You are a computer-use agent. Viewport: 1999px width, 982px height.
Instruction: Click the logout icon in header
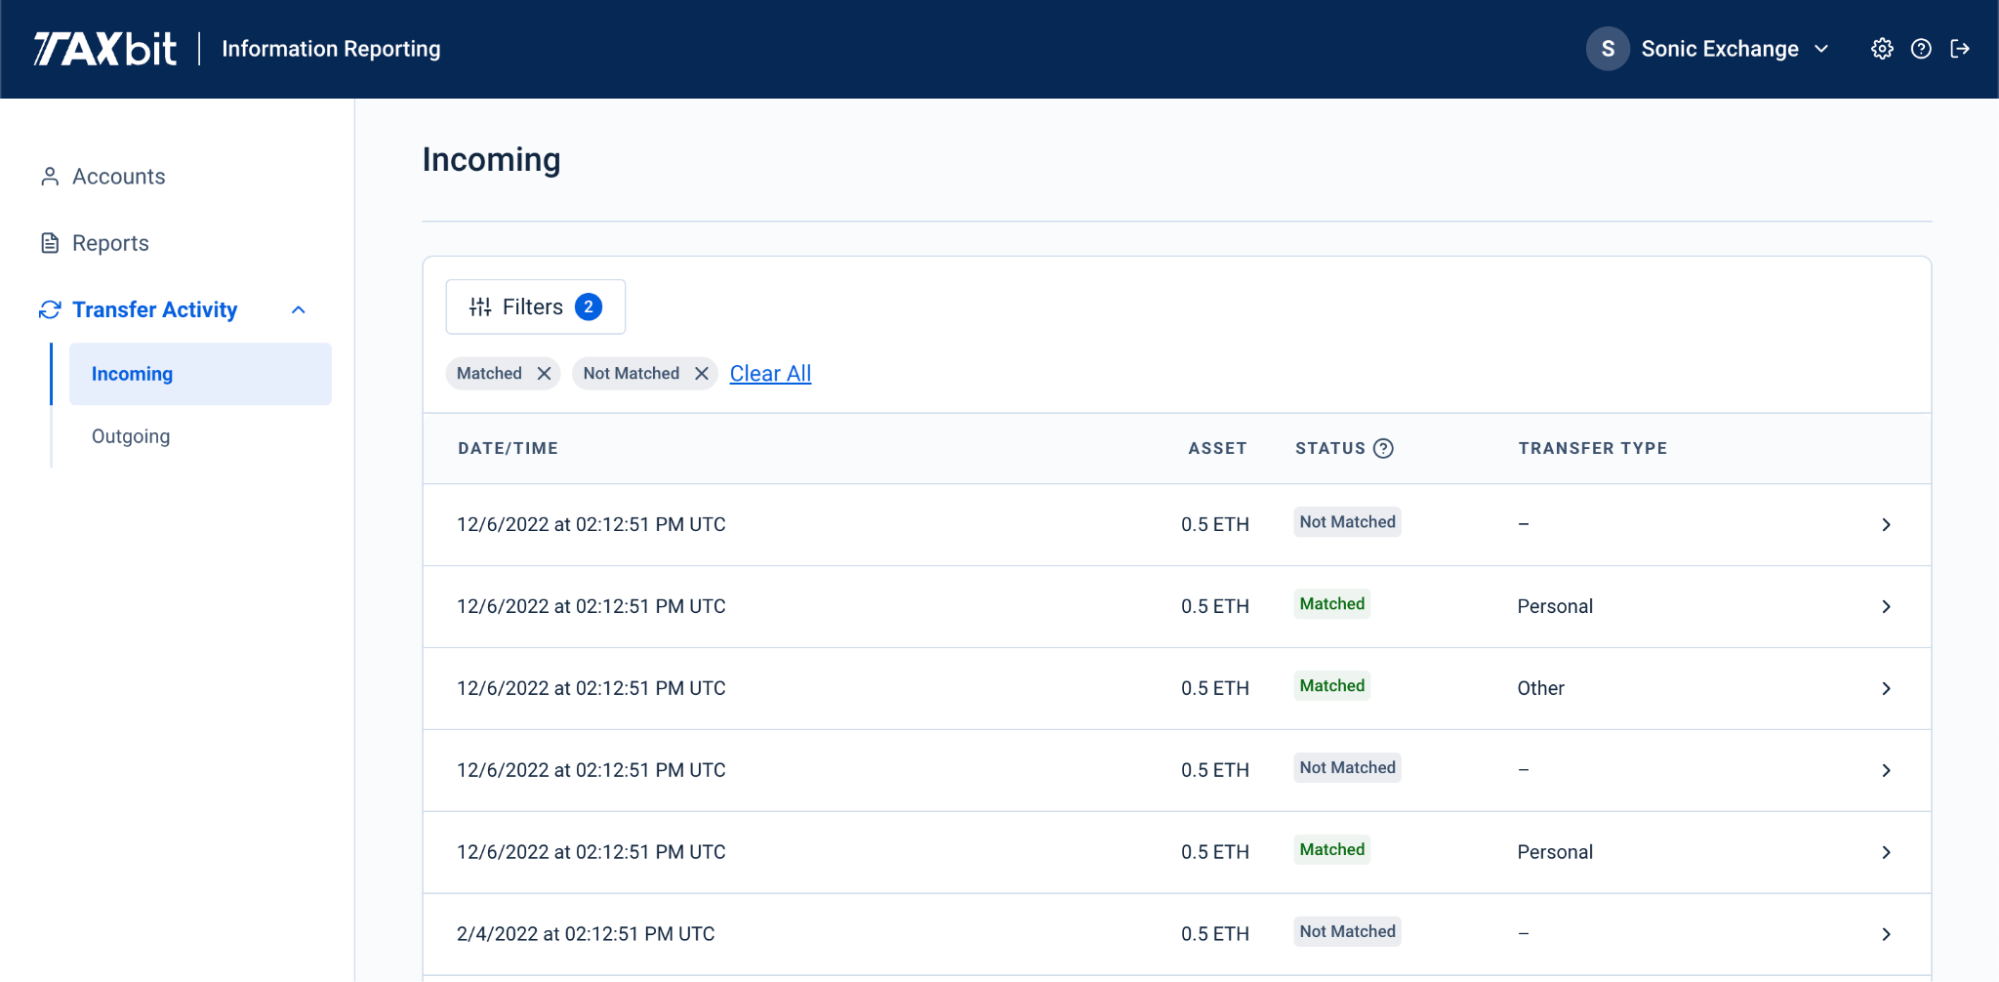point(1959,49)
